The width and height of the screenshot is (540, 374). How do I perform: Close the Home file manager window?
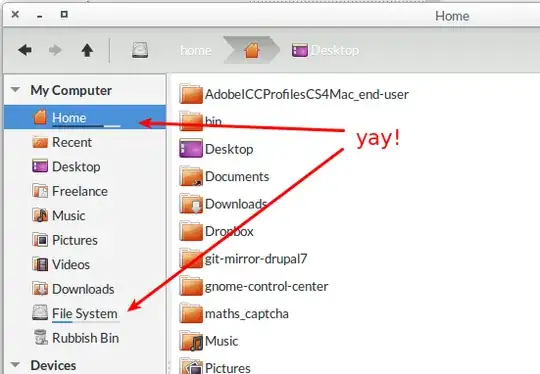(x=15, y=14)
